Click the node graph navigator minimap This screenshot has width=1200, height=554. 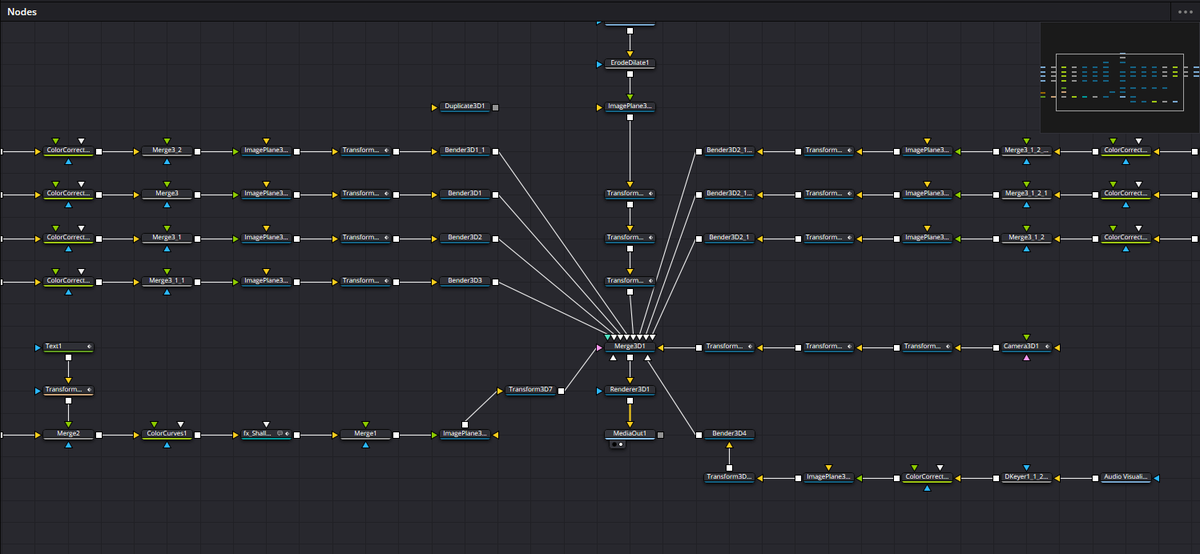[1118, 77]
